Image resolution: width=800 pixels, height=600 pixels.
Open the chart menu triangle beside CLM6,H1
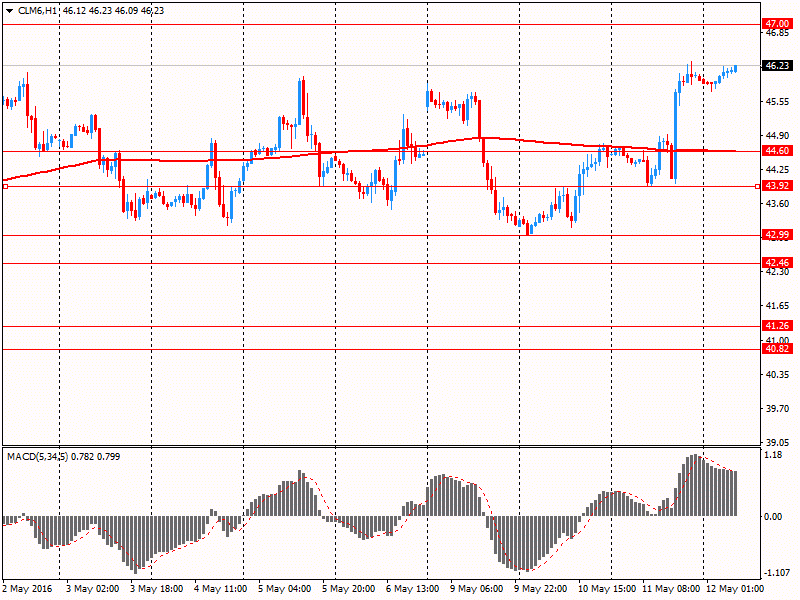[10, 11]
